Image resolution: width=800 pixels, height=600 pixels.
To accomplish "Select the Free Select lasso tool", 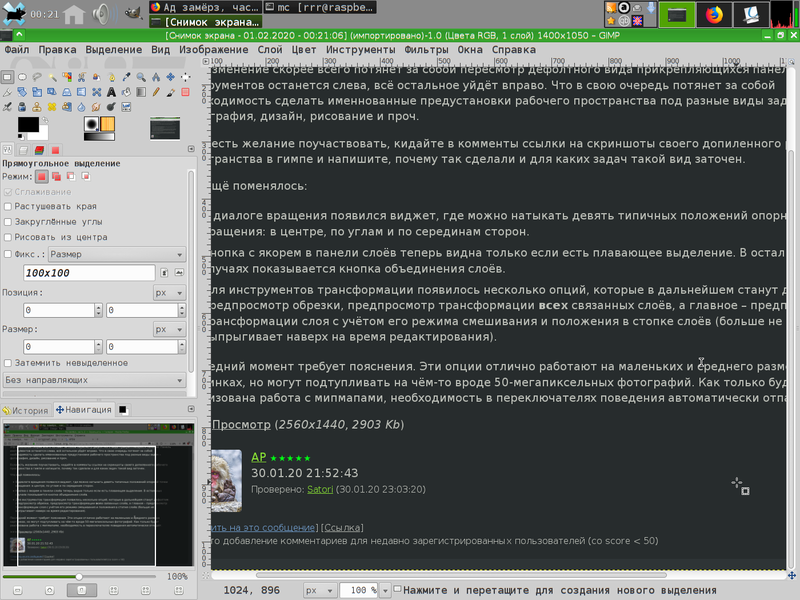I will click(x=37, y=77).
